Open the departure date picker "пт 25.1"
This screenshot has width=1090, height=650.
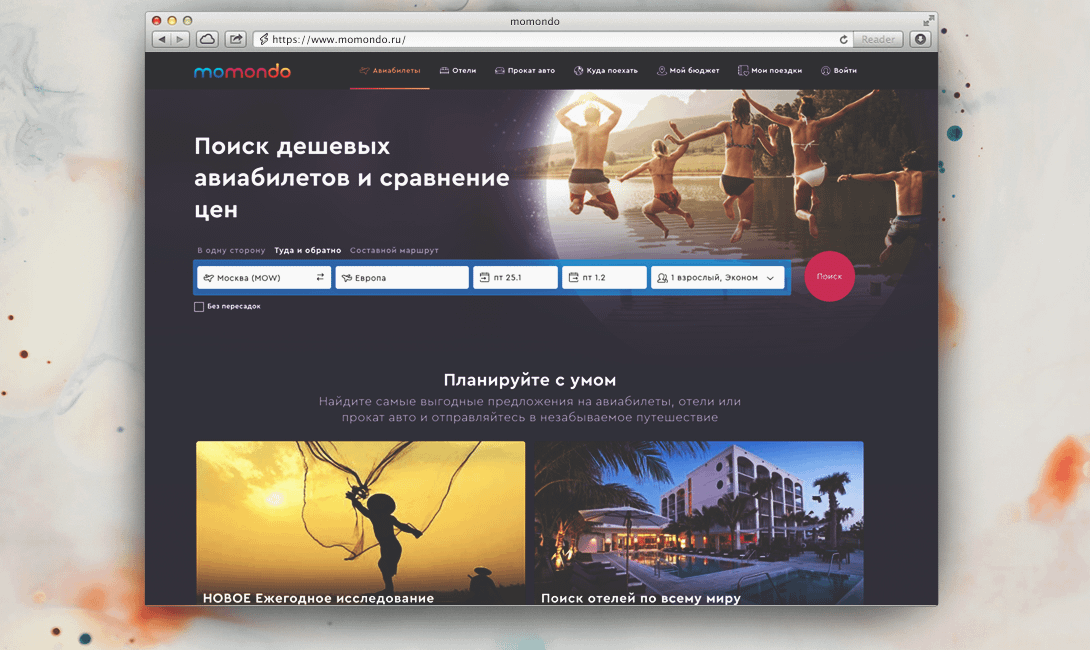tap(515, 277)
